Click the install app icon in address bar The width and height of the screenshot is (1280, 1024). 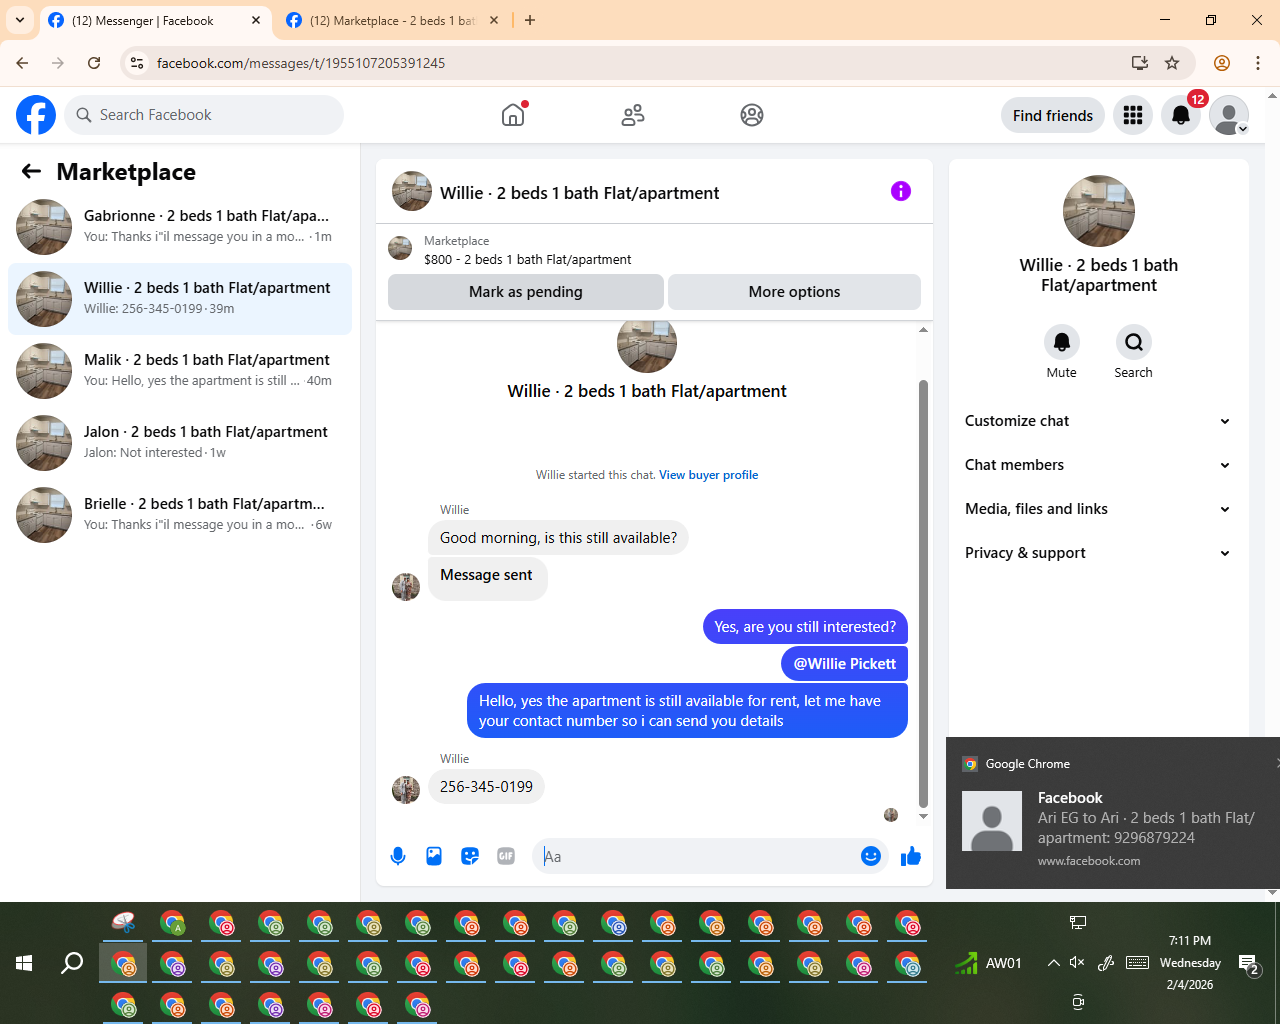[x=1140, y=63]
